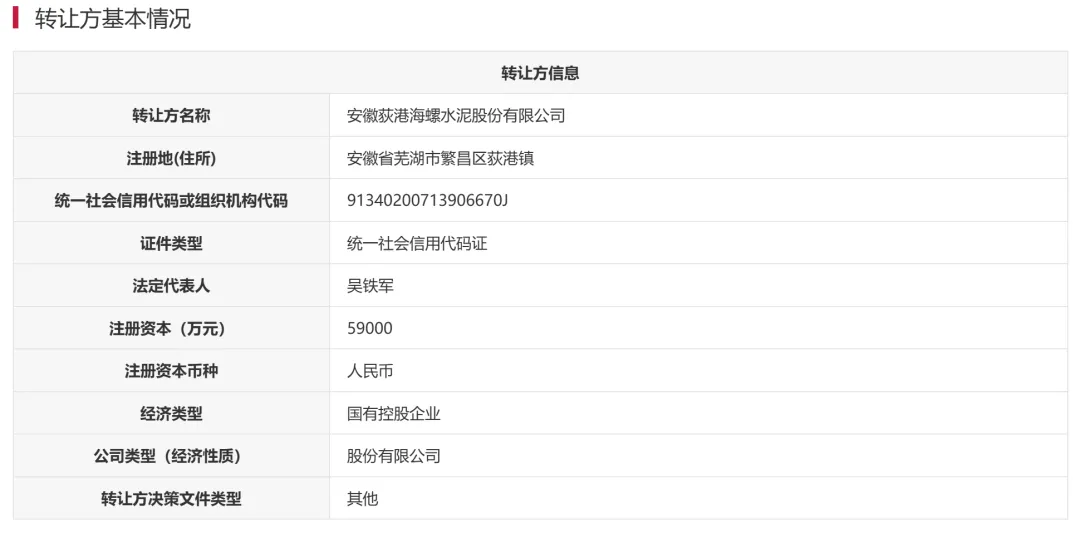Screen dimensions: 1080x533
Task: Click the 经济类型 label
Action: click(172, 414)
